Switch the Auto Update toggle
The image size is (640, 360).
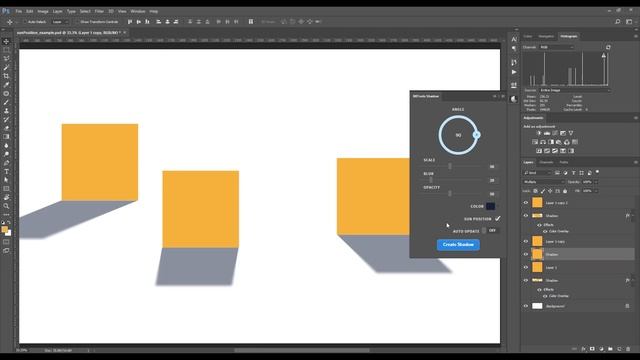point(489,231)
